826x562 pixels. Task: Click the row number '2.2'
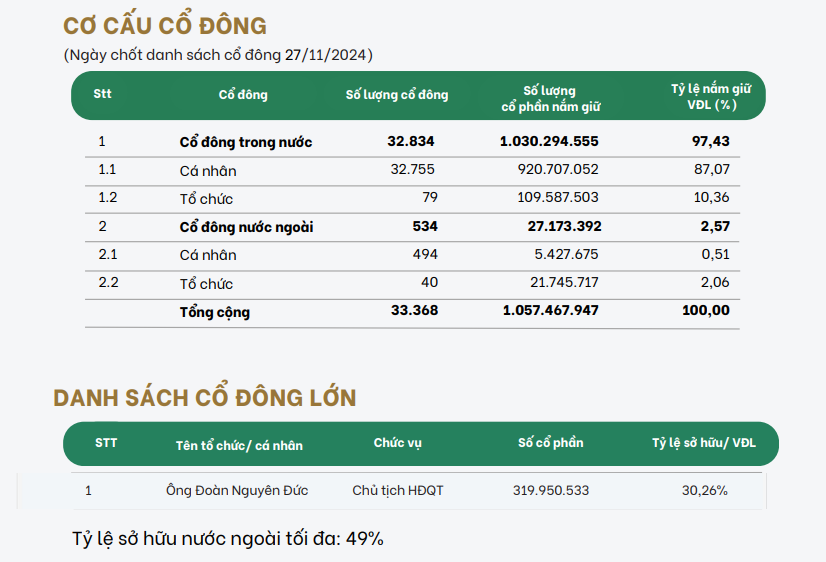click(108, 282)
